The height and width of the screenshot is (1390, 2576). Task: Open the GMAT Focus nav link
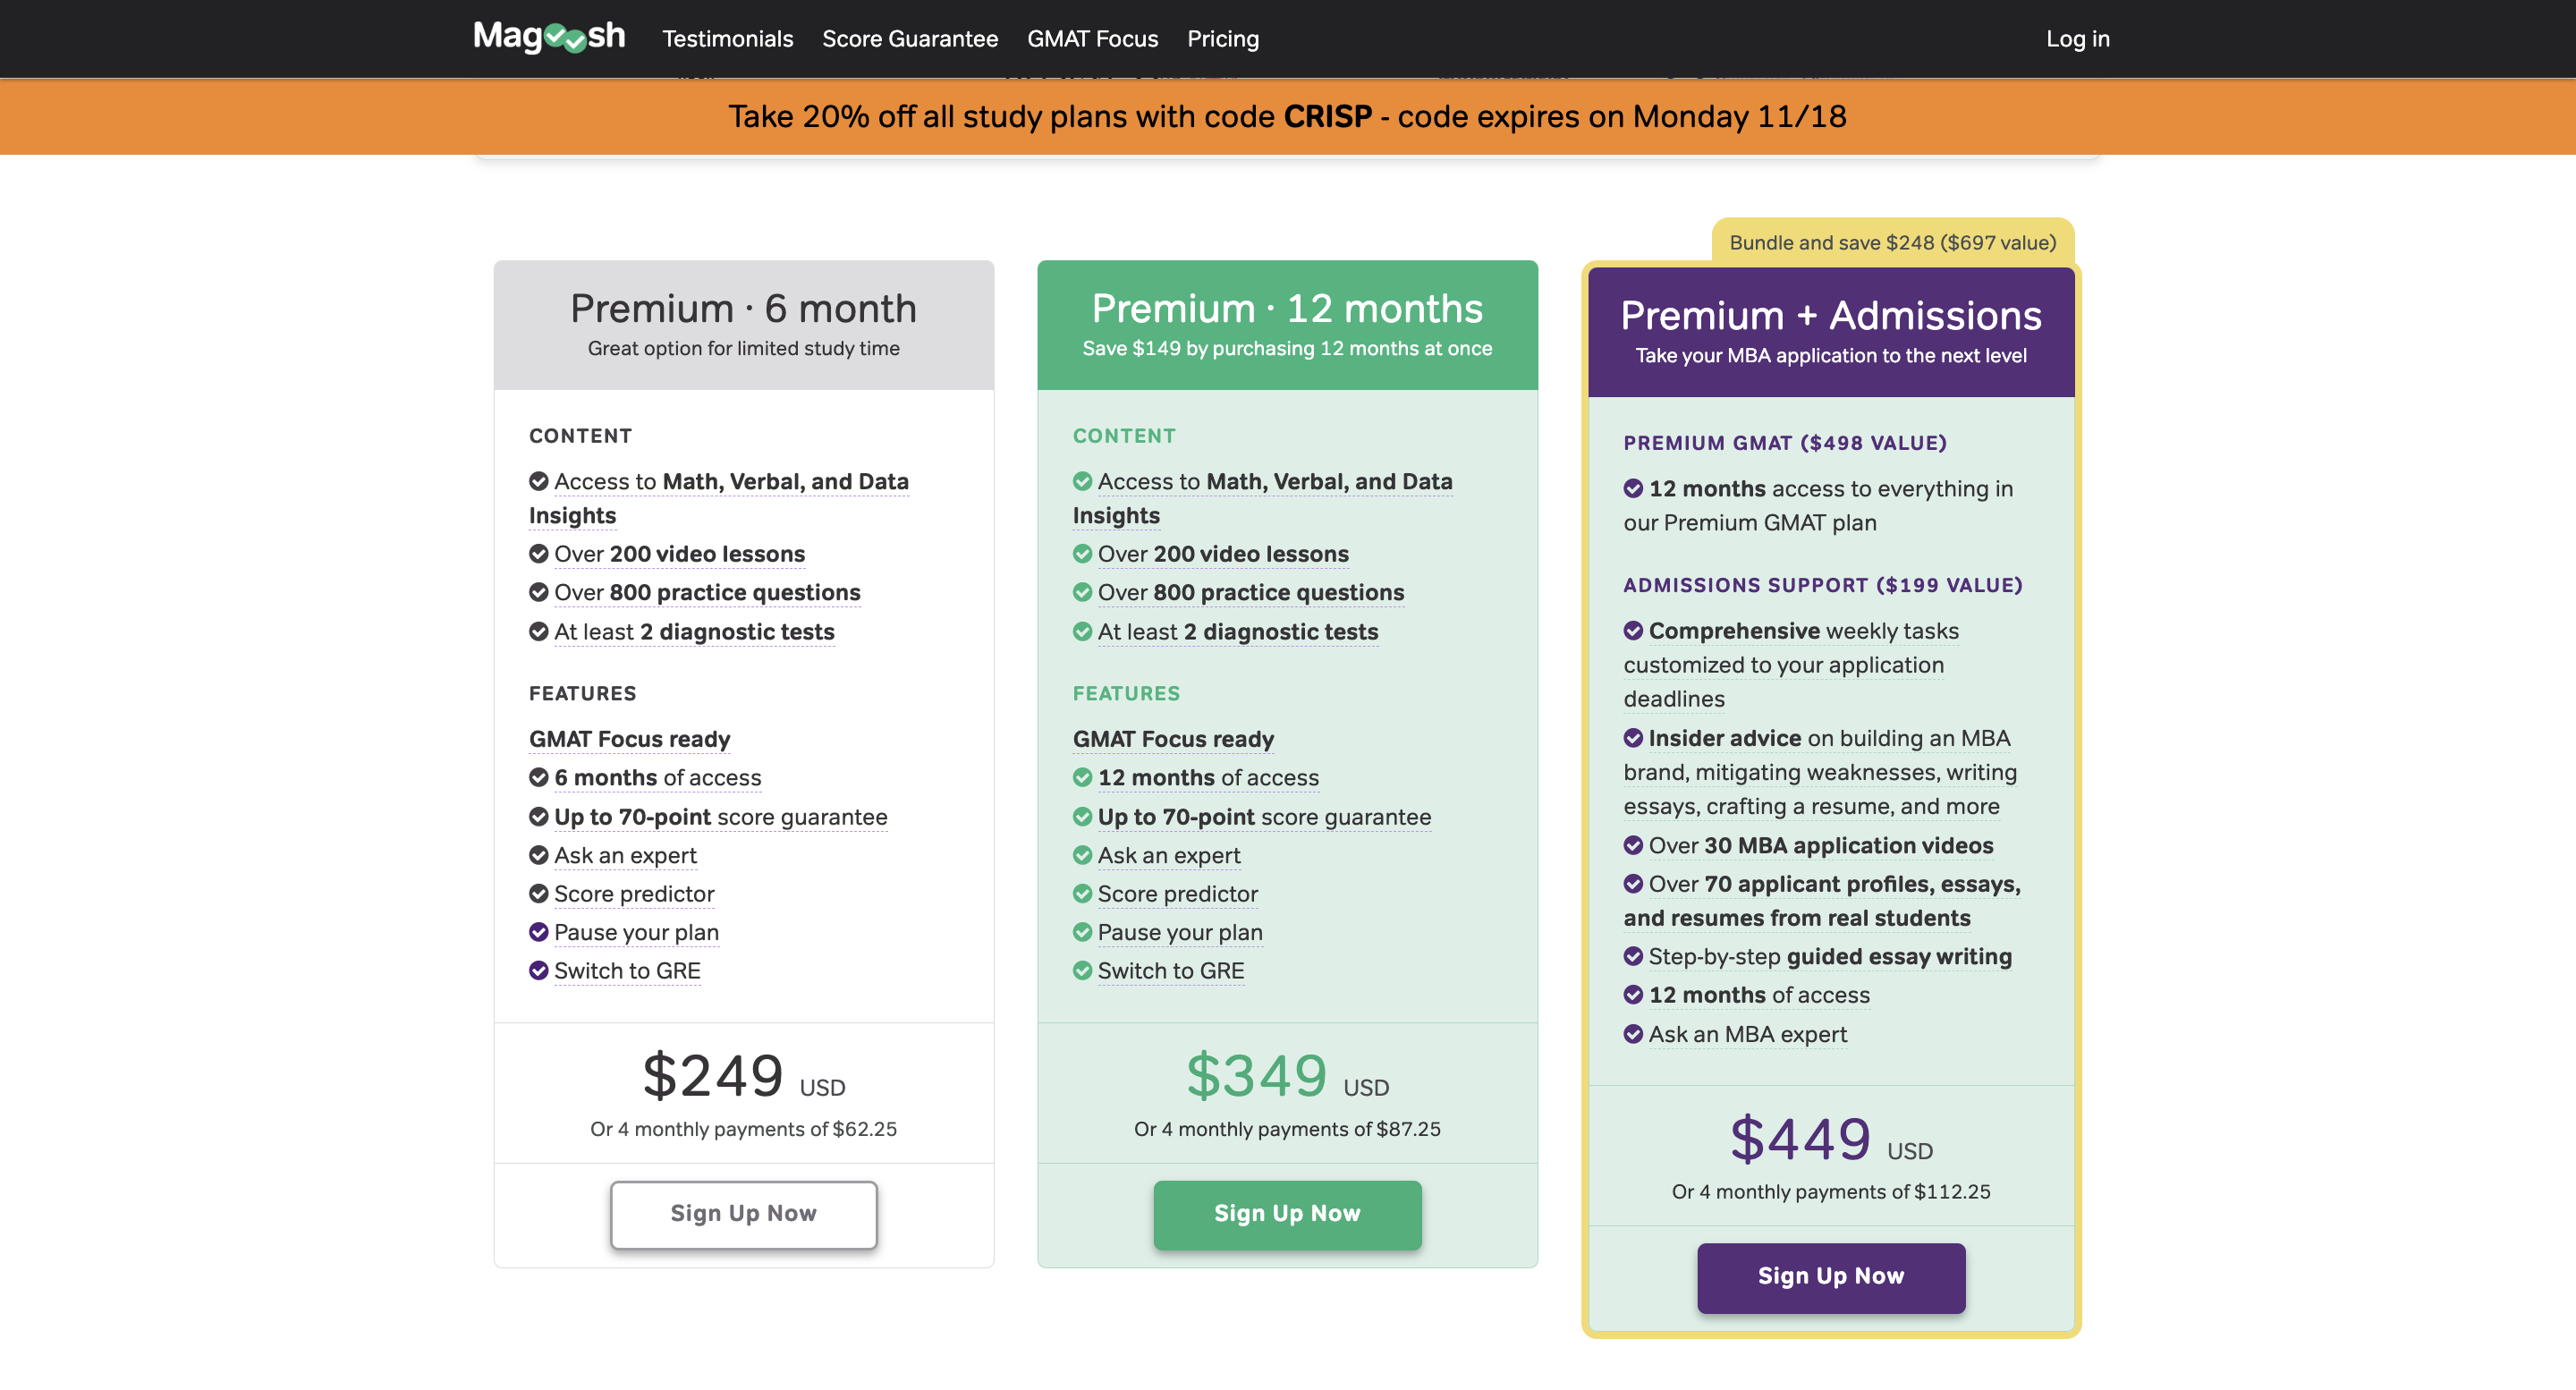[1092, 39]
